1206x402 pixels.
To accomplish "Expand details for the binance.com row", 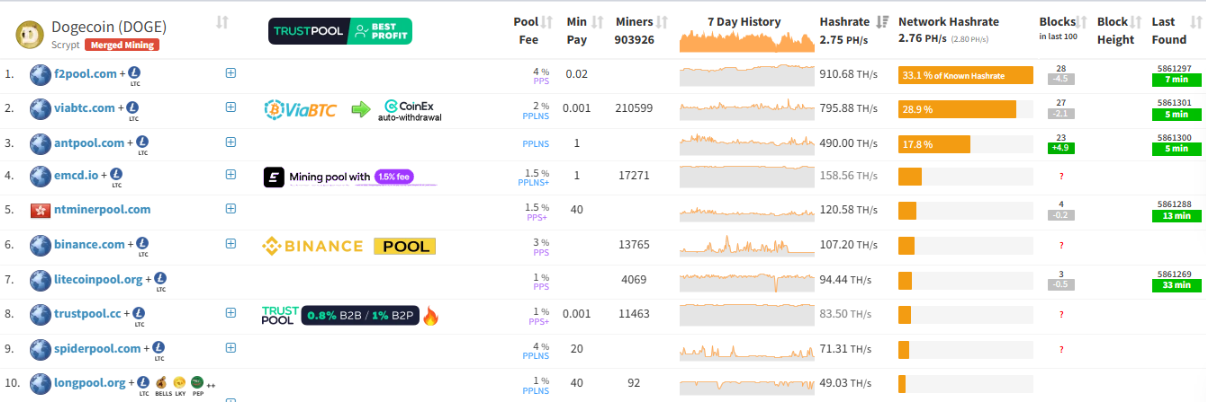I will coord(231,243).
